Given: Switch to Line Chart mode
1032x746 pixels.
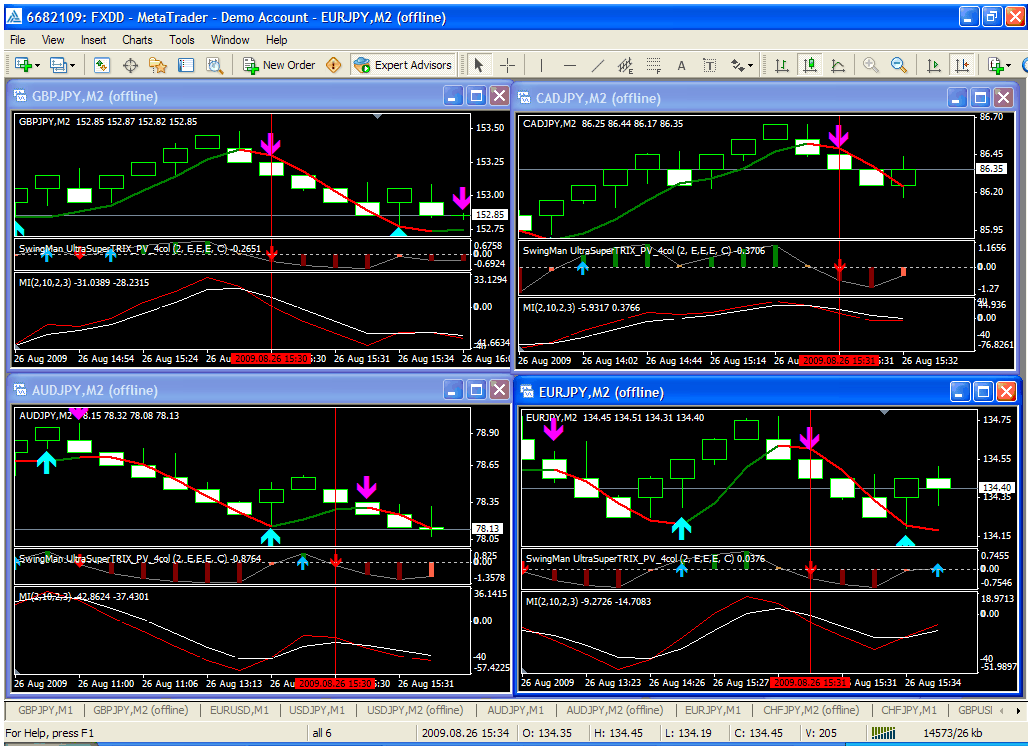Looking at the screenshot, I should point(838,65).
